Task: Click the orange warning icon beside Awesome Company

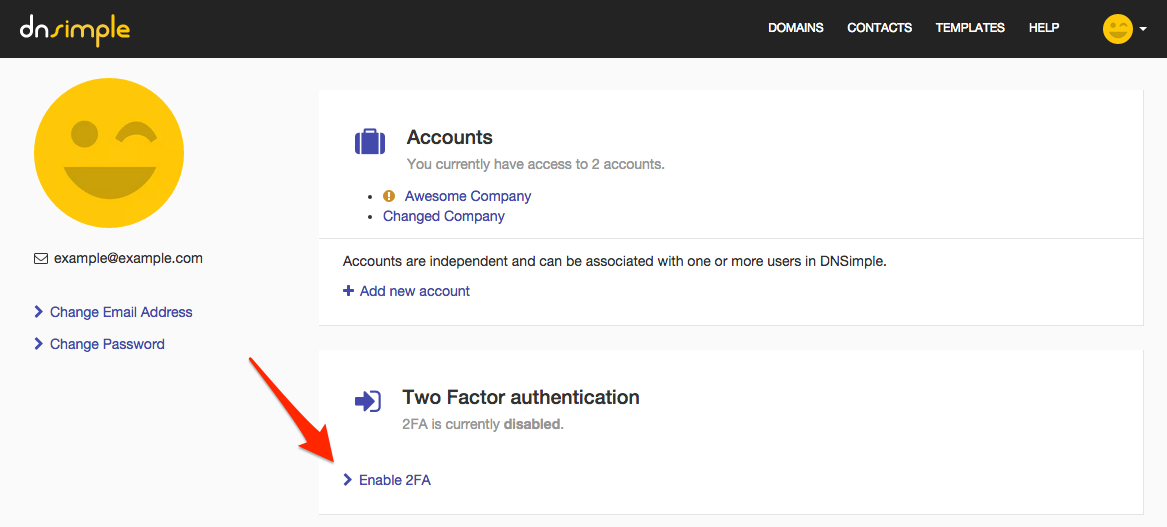Action: click(389, 196)
